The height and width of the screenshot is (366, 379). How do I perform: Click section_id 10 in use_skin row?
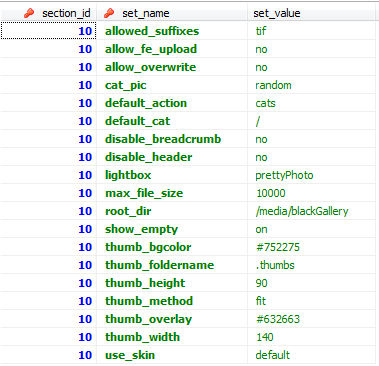48,355
